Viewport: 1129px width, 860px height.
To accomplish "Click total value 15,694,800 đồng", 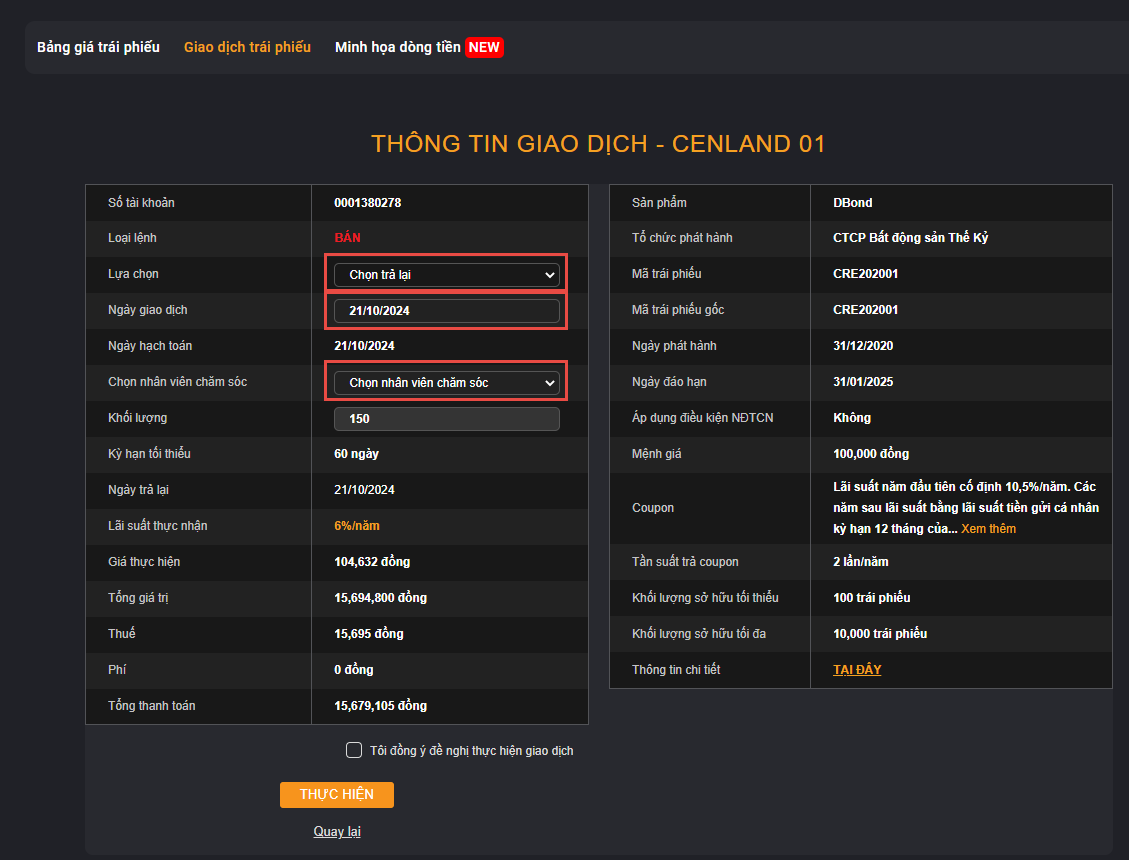I will 380,598.
